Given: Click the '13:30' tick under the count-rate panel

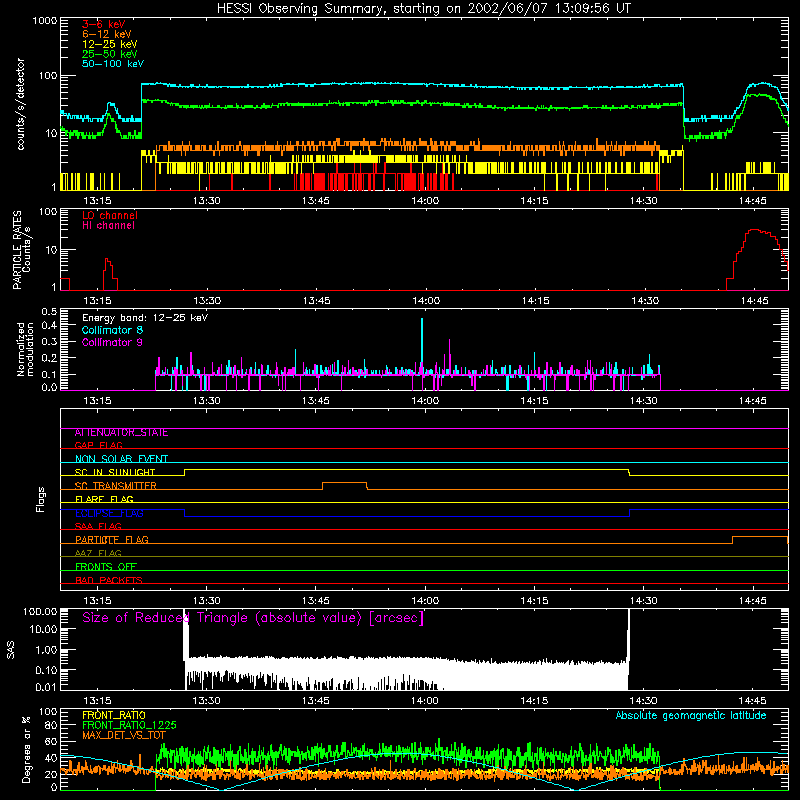Looking at the screenshot, I should coord(207,201).
